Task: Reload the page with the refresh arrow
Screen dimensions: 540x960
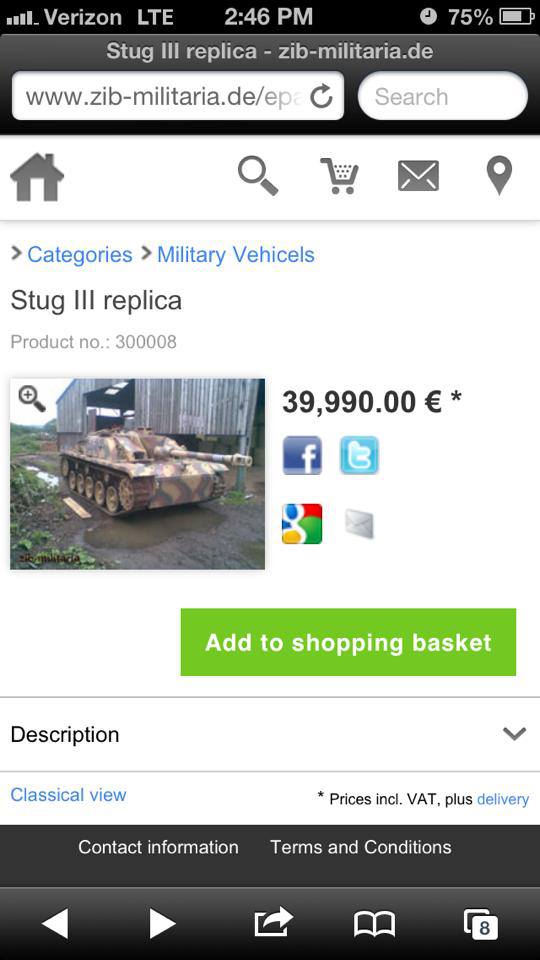Action: pyautogui.click(x=321, y=96)
